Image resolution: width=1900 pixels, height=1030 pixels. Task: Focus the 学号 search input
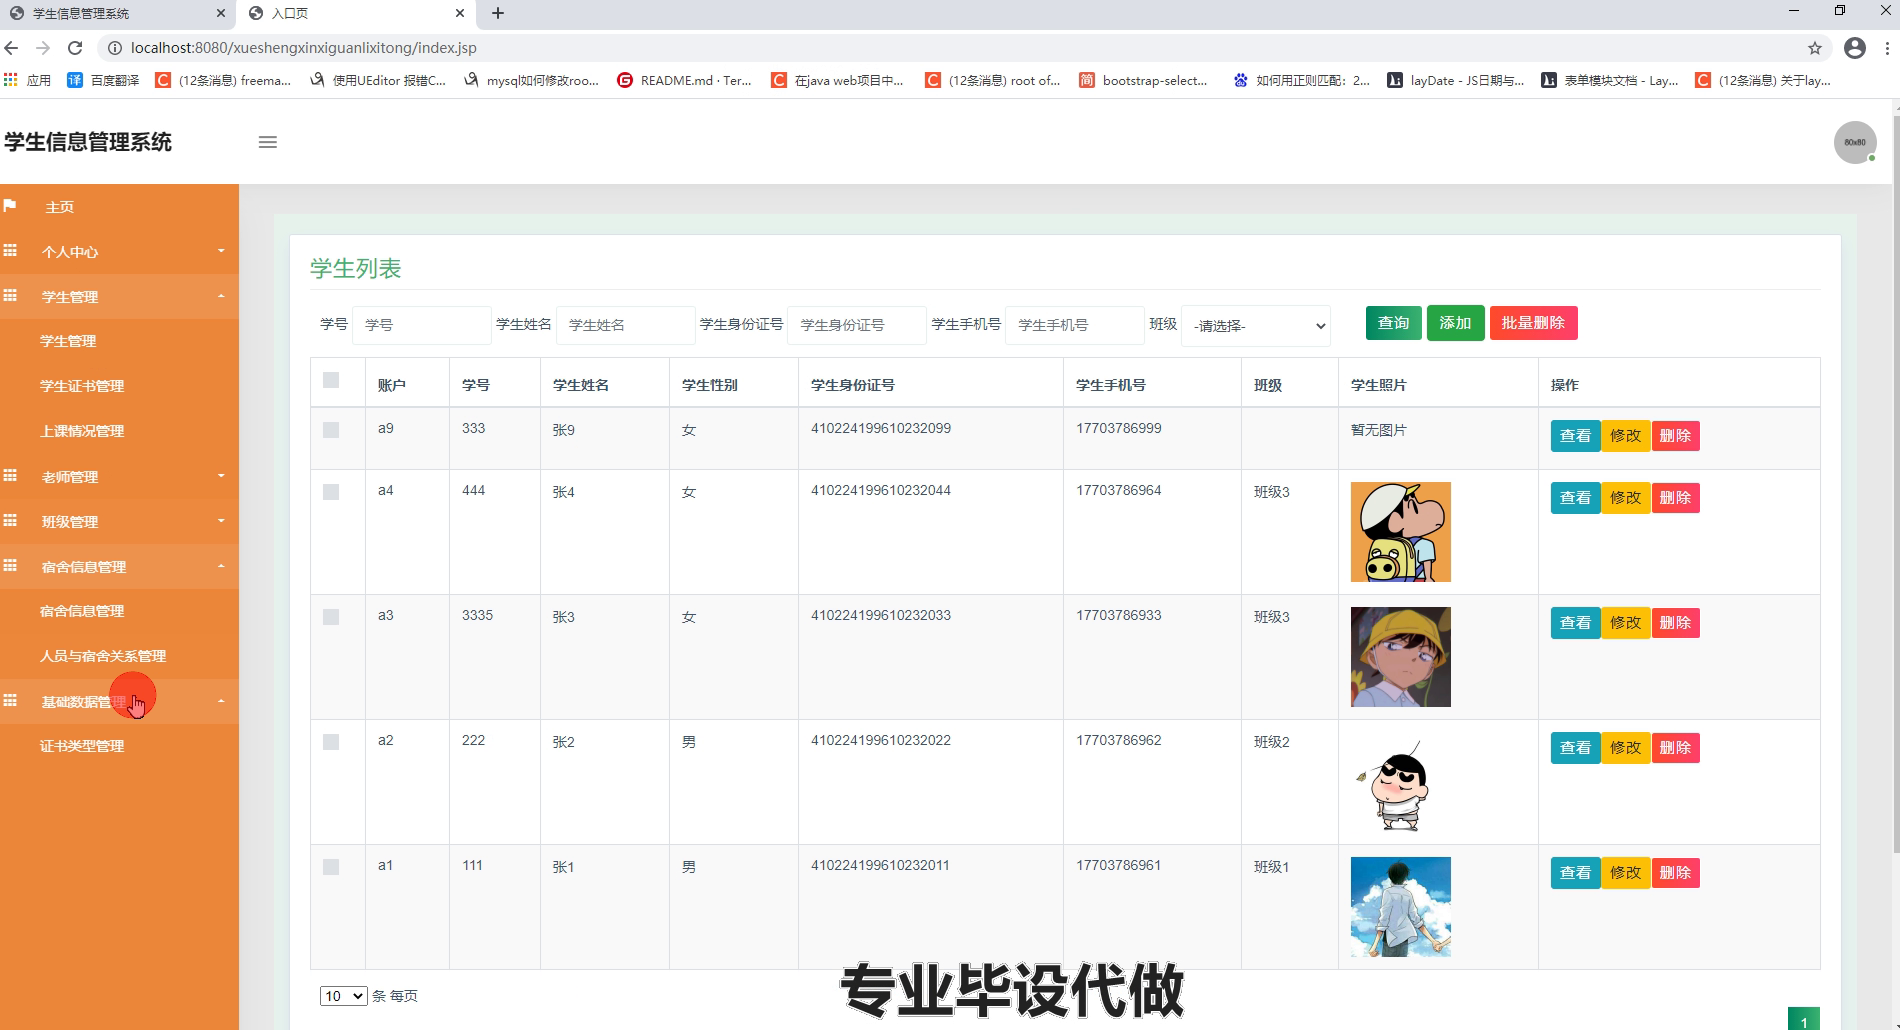pyautogui.click(x=421, y=325)
